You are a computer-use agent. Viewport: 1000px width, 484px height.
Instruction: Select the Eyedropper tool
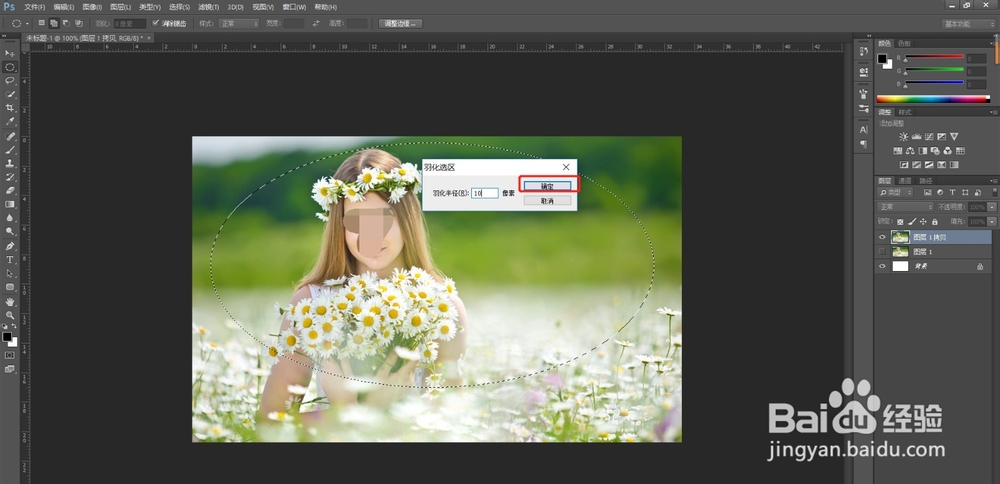pyautogui.click(x=10, y=121)
